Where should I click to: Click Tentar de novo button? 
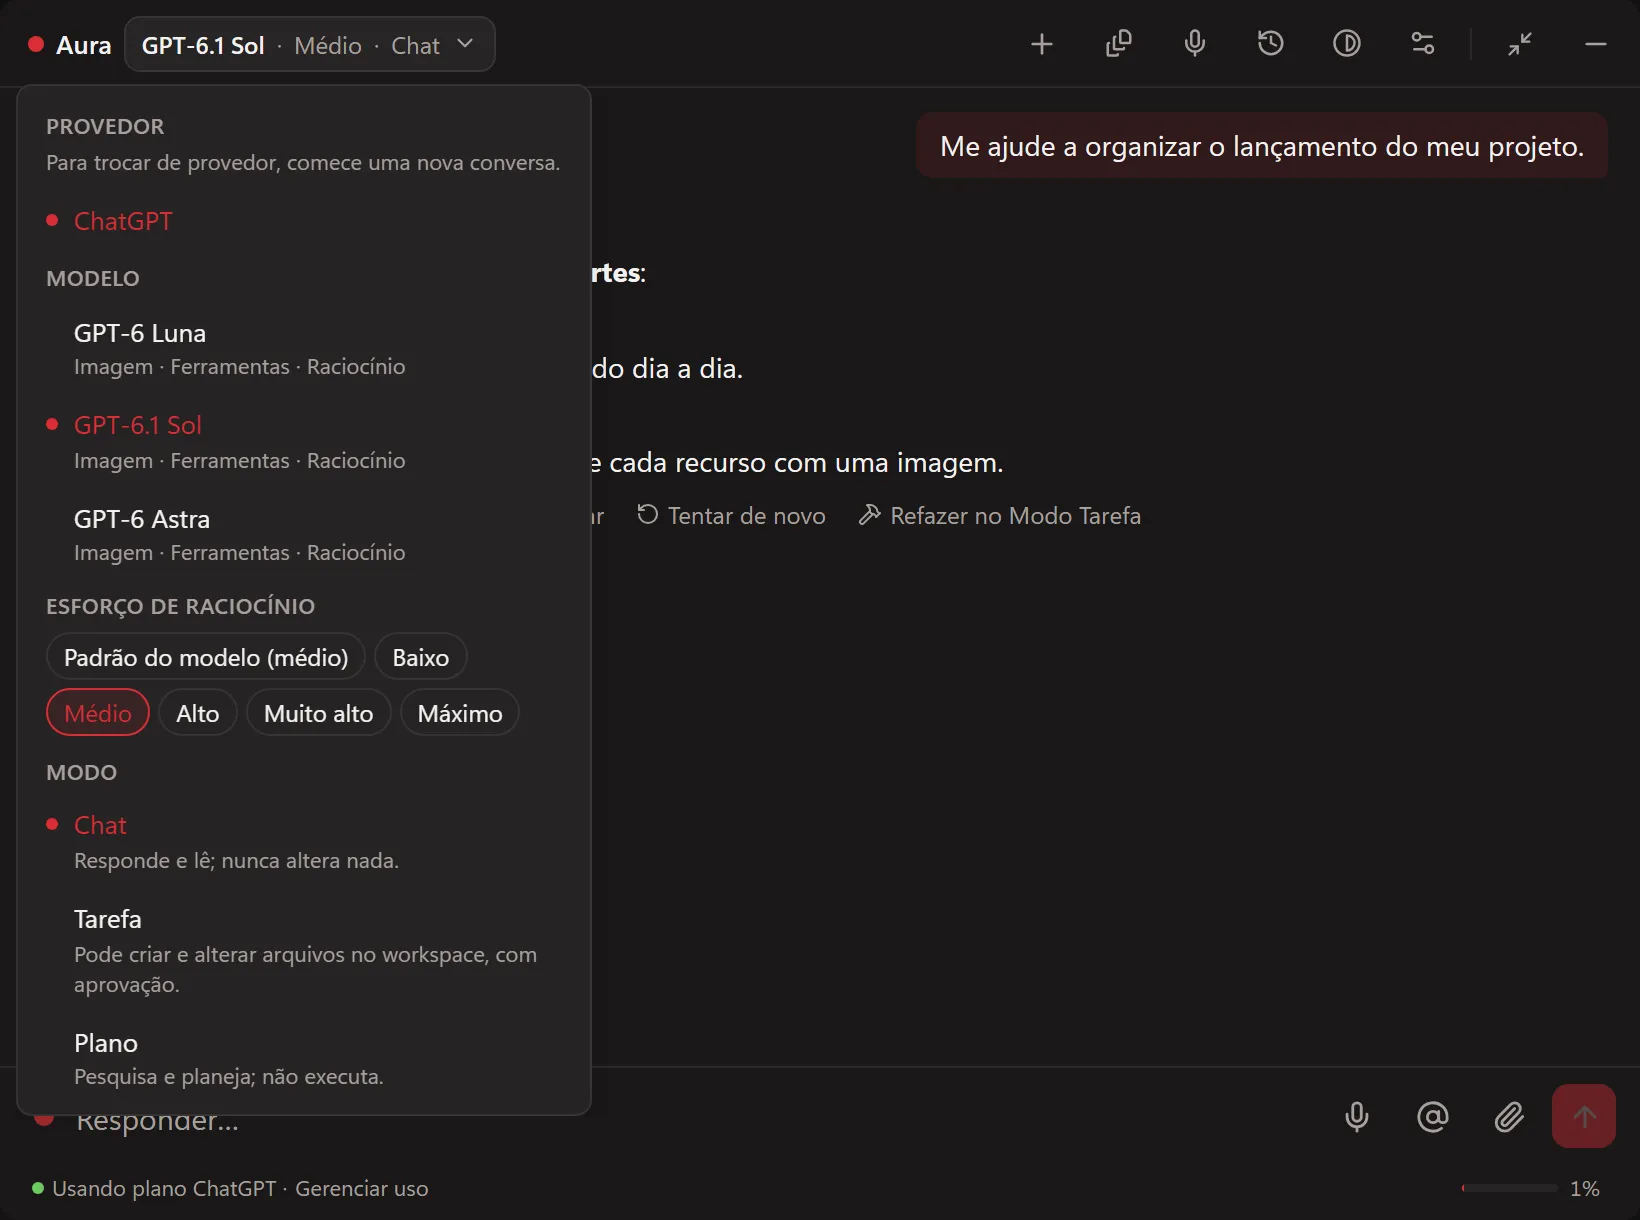click(x=732, y=515)
